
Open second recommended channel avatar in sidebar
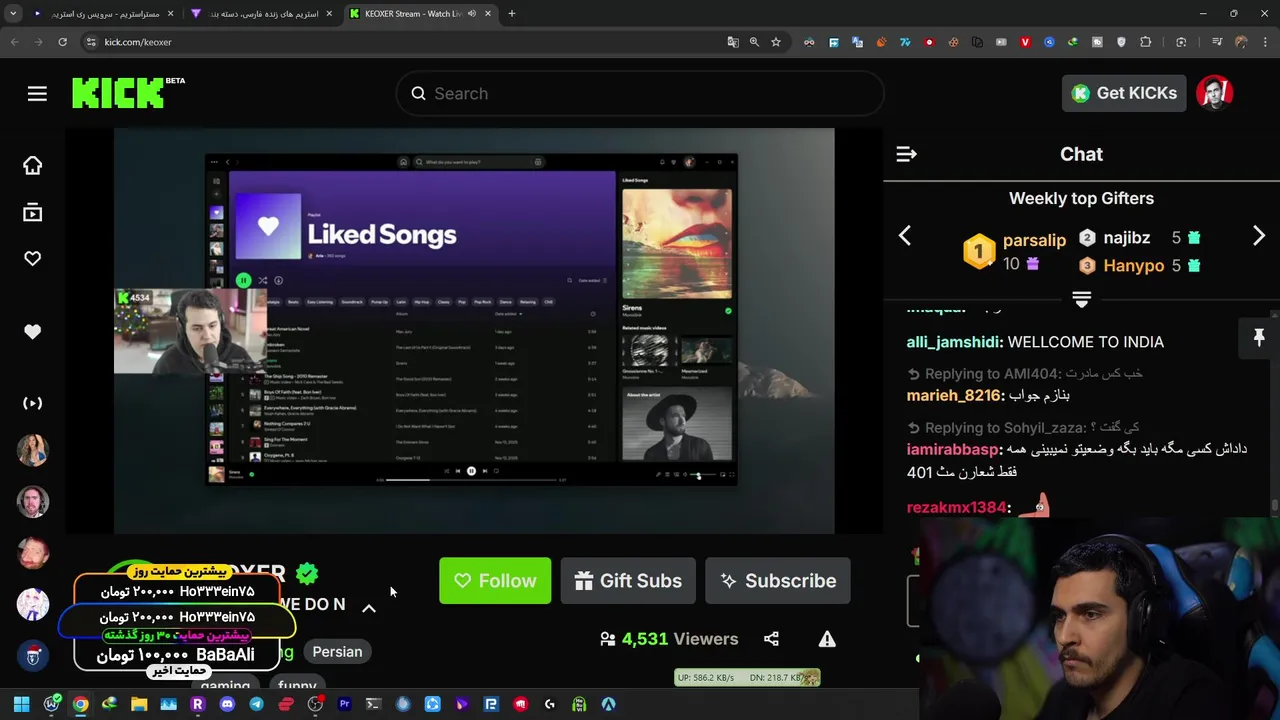point(33,502)
